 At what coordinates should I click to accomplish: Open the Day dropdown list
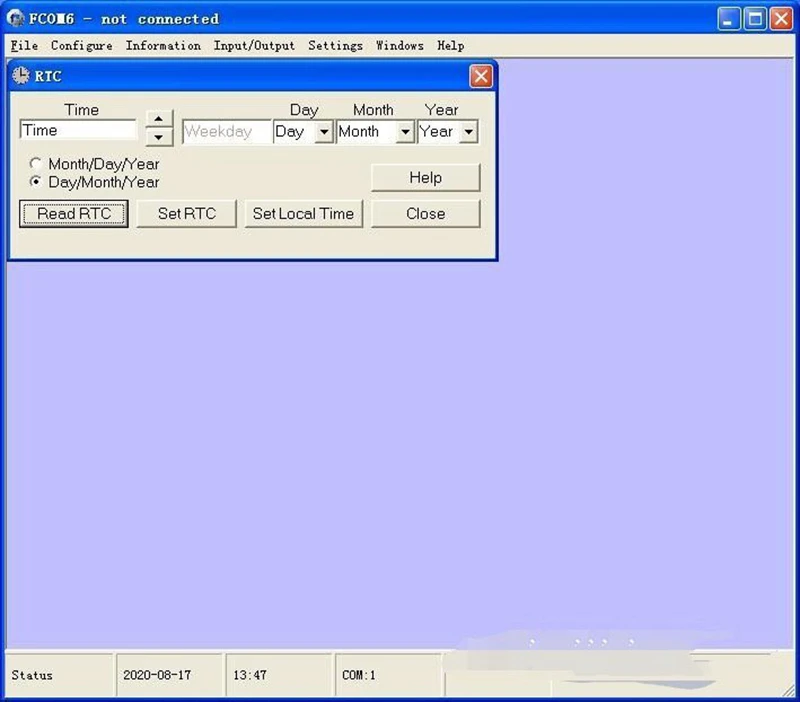pos(324,132)
